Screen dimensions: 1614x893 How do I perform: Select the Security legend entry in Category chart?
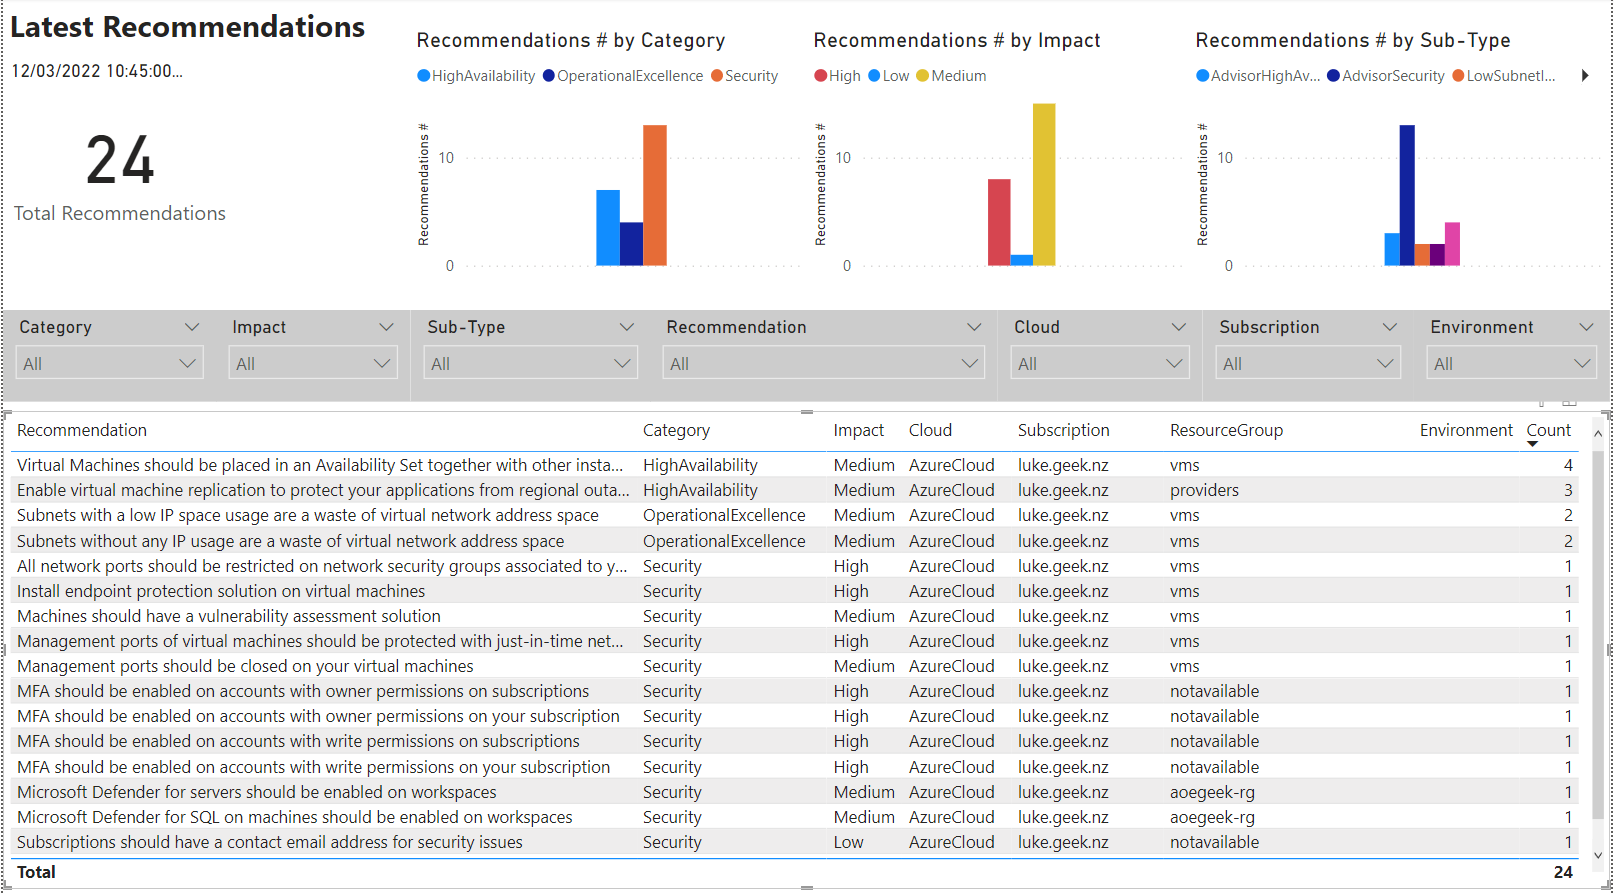pos(744,76)
